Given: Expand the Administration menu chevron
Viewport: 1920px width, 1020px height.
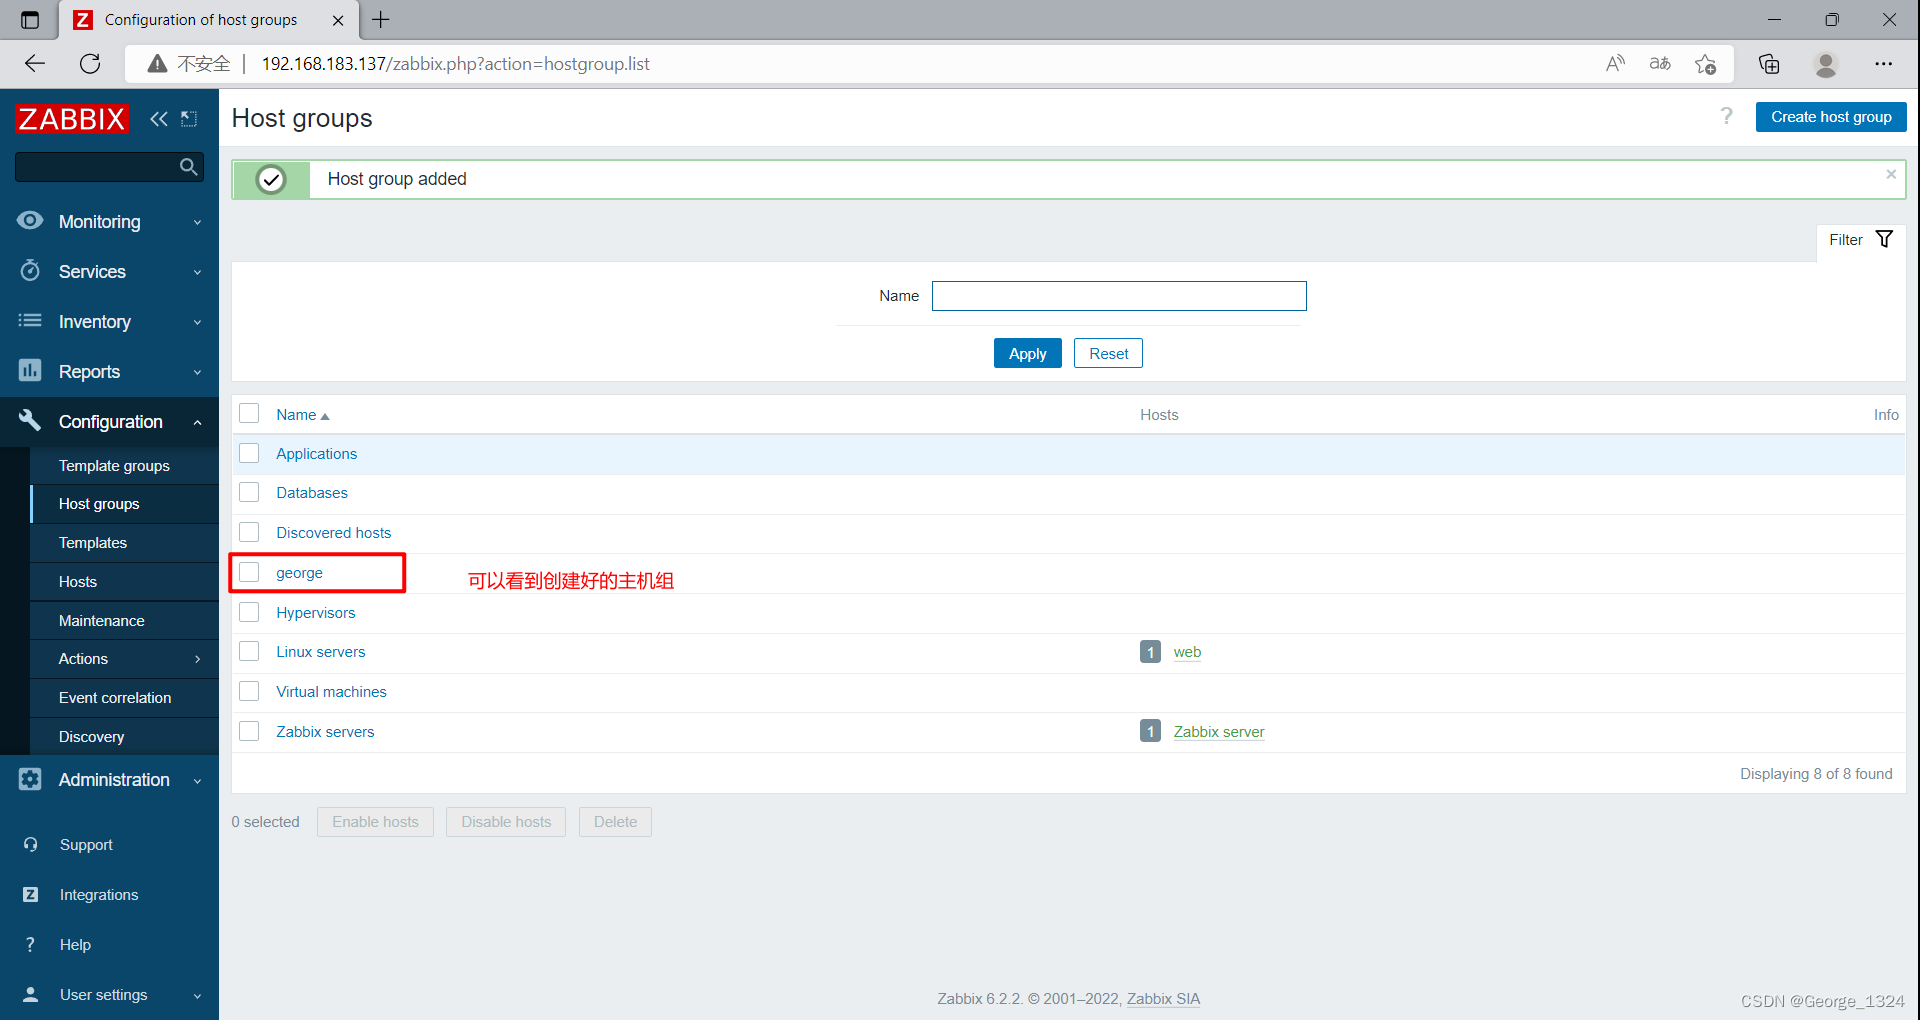Looking at the screenshot, I should (x=197, y=781).
